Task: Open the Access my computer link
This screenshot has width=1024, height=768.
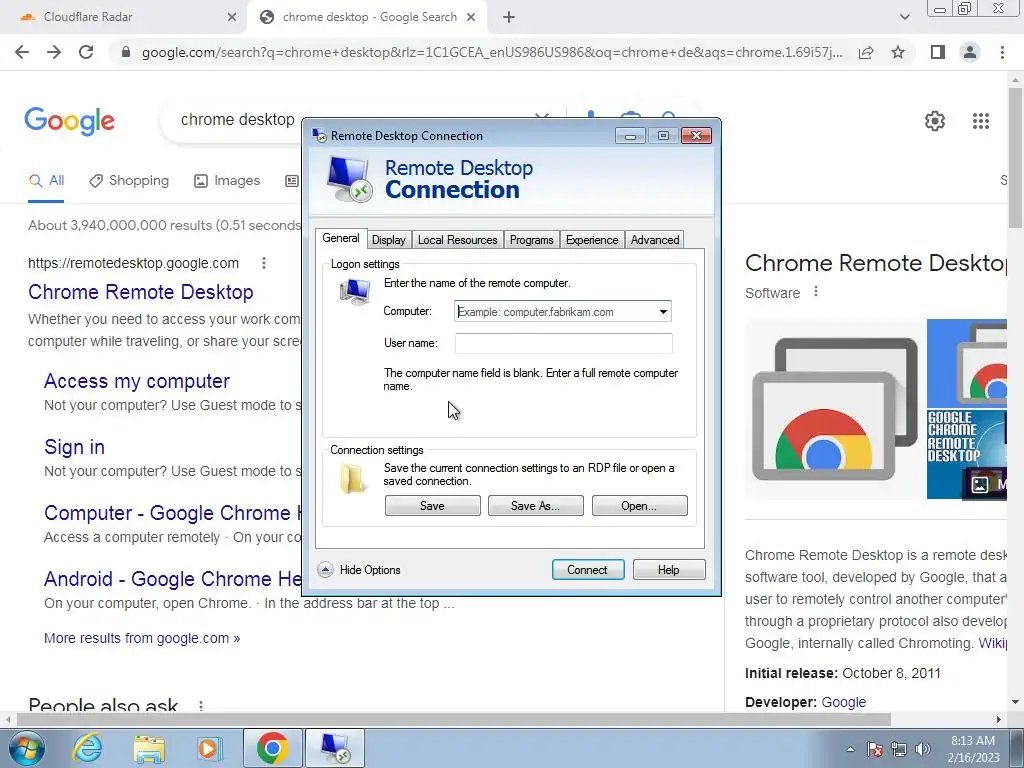Action: point(136,381)
